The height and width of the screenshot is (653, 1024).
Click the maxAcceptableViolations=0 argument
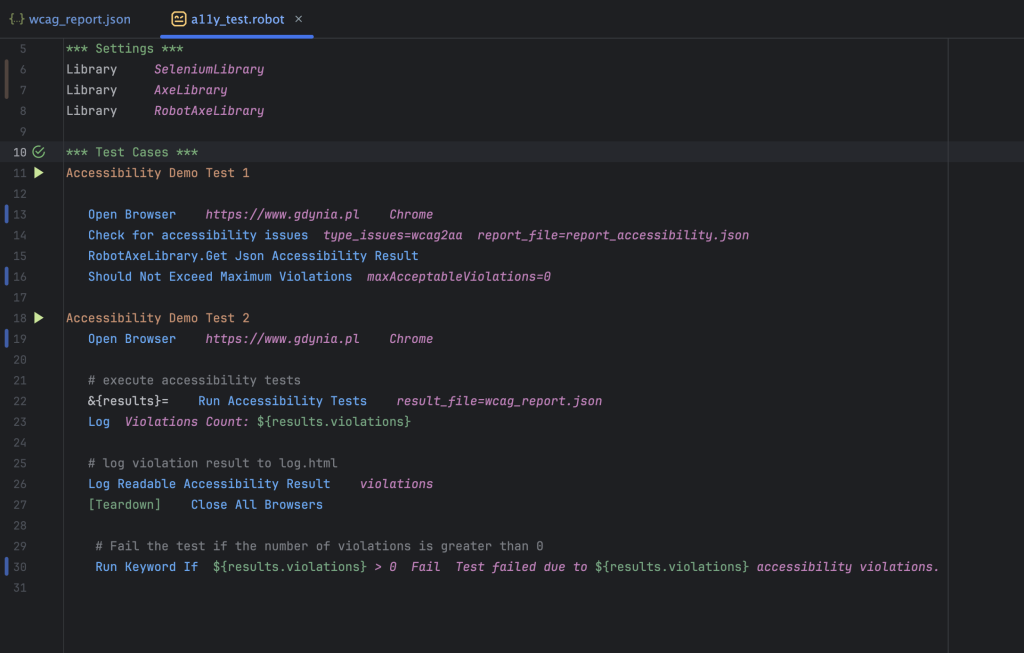[x=458, y=277]
